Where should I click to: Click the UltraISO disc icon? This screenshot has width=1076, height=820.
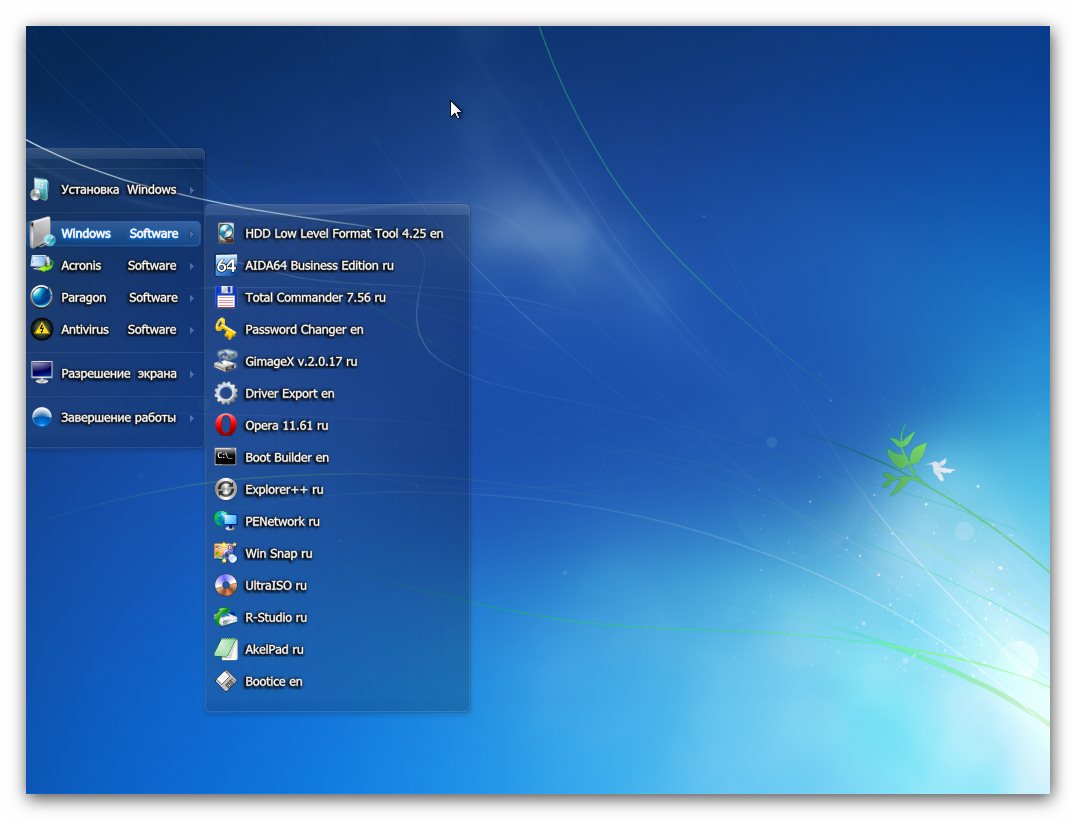pyautogui.click(x=227, y=585)
